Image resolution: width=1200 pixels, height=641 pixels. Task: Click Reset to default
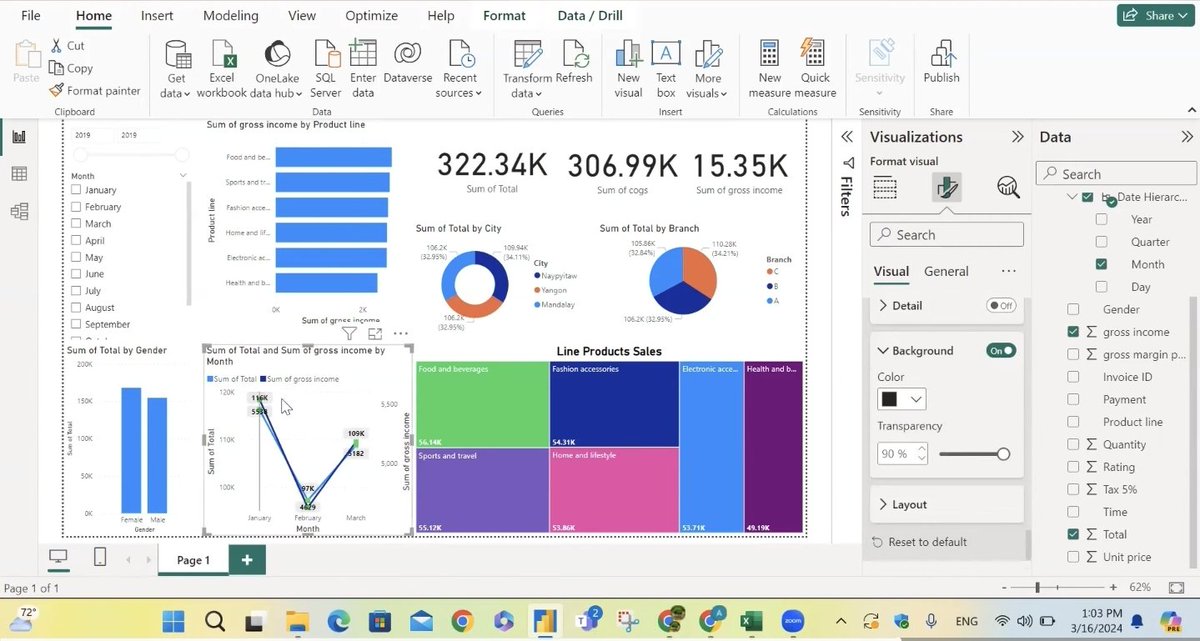click(x=920, y=542)
